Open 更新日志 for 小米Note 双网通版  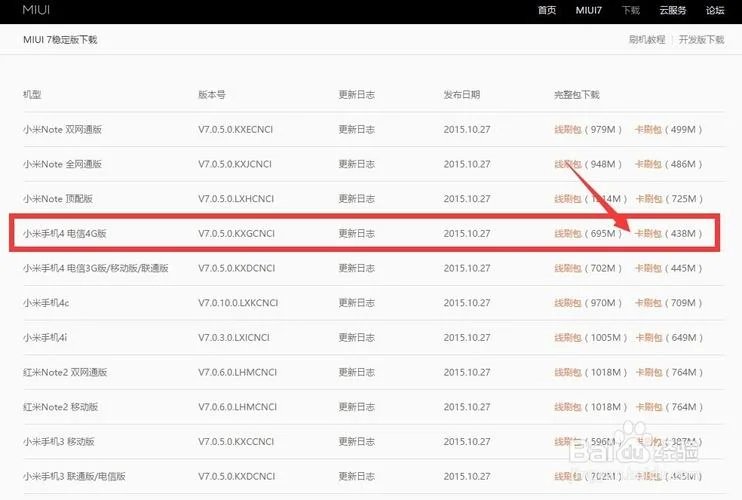coord(356,130)
